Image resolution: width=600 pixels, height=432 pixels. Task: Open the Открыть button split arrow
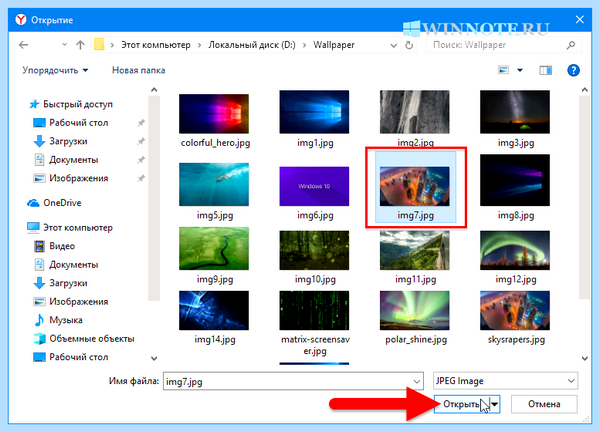click(495, 404)
